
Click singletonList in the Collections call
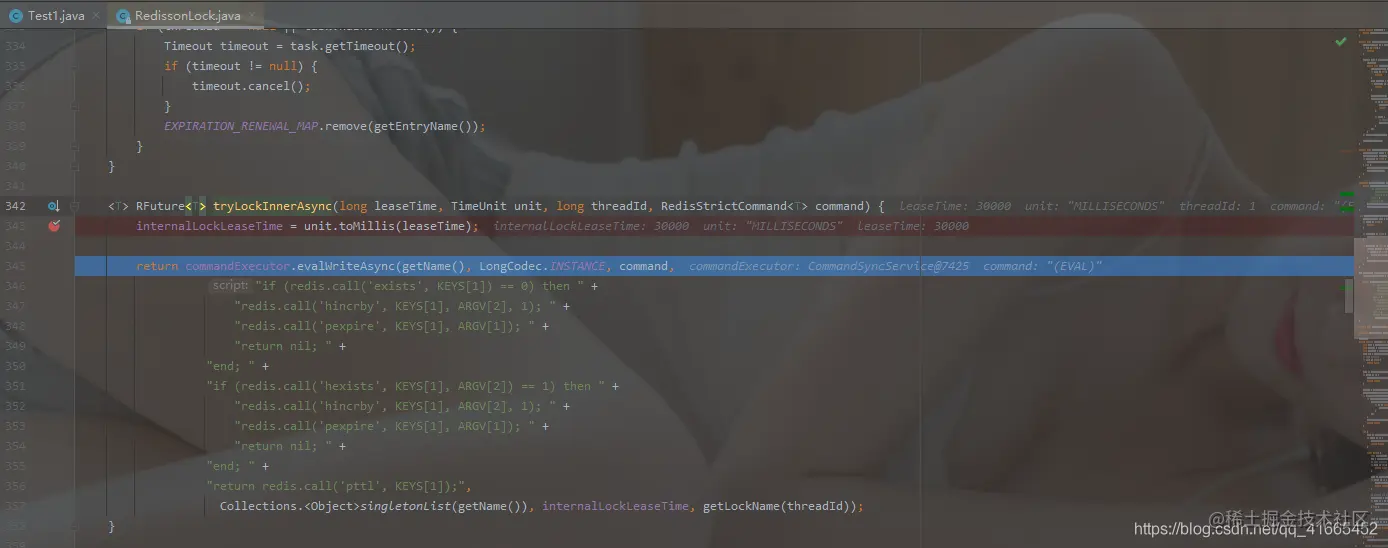[x=405, y=506]
